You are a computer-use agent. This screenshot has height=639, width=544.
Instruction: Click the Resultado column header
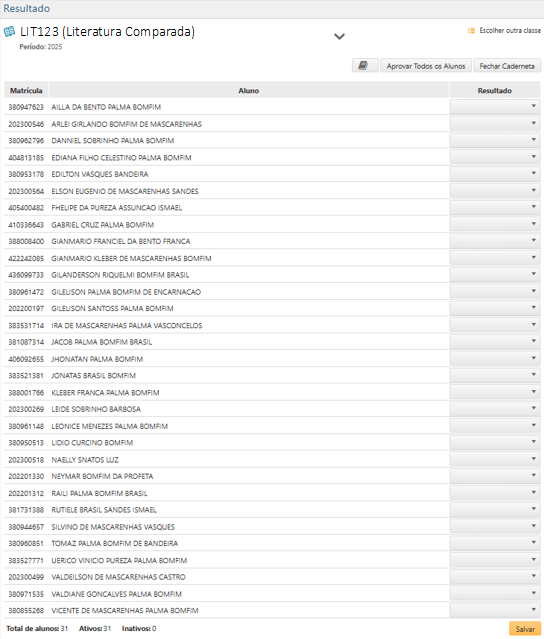(x=495, y=90)
